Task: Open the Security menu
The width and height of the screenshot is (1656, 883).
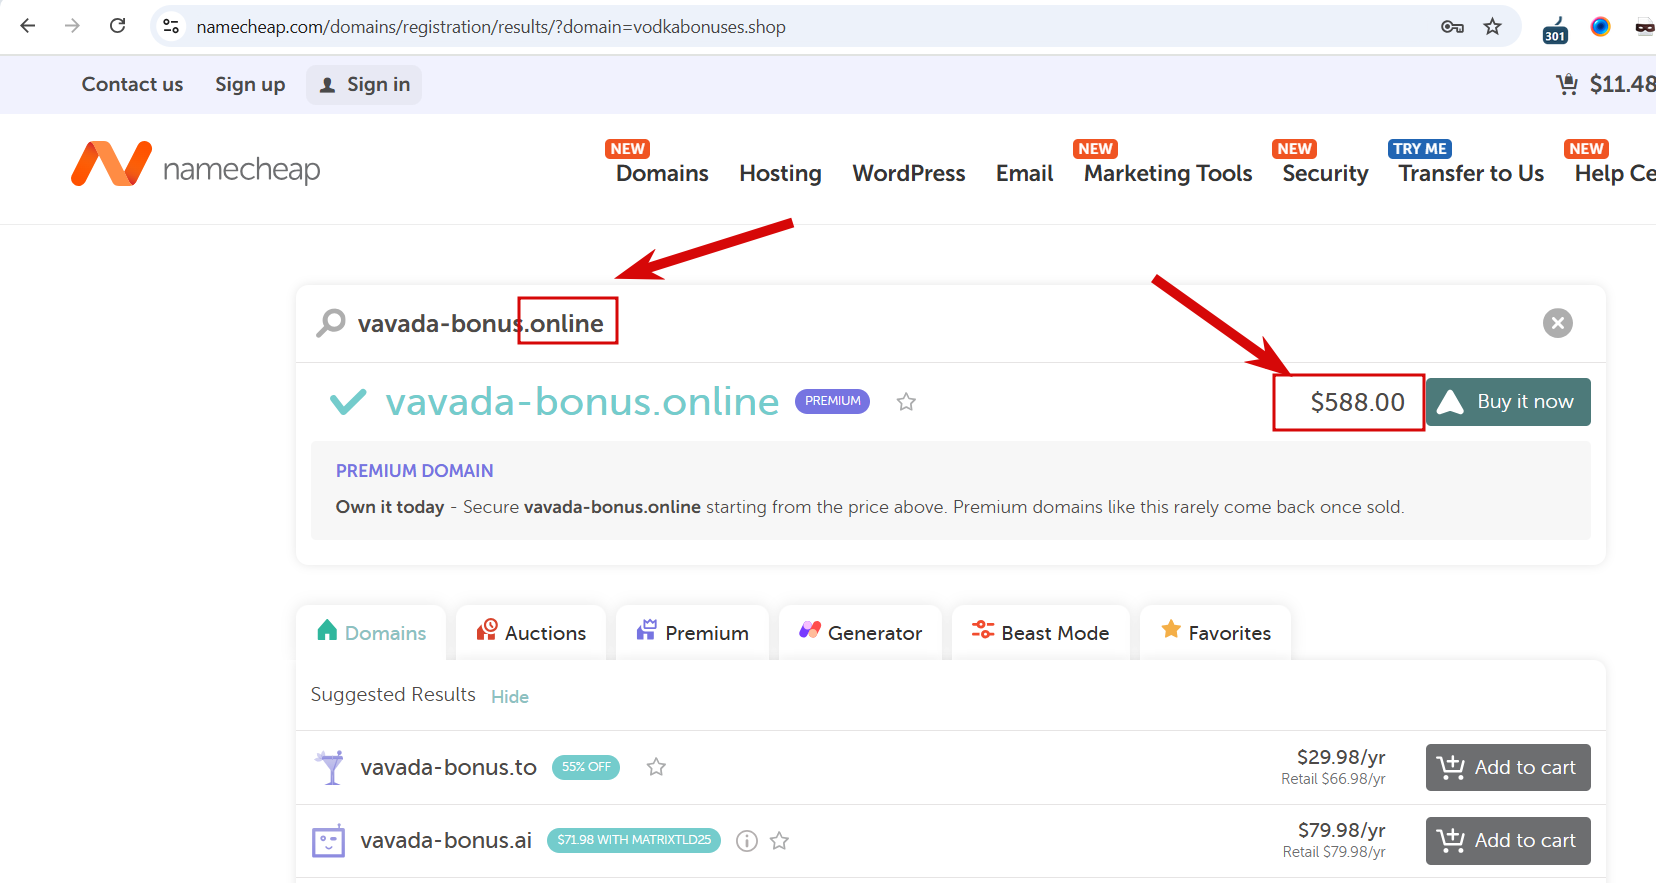Action: click(1325, 173)
